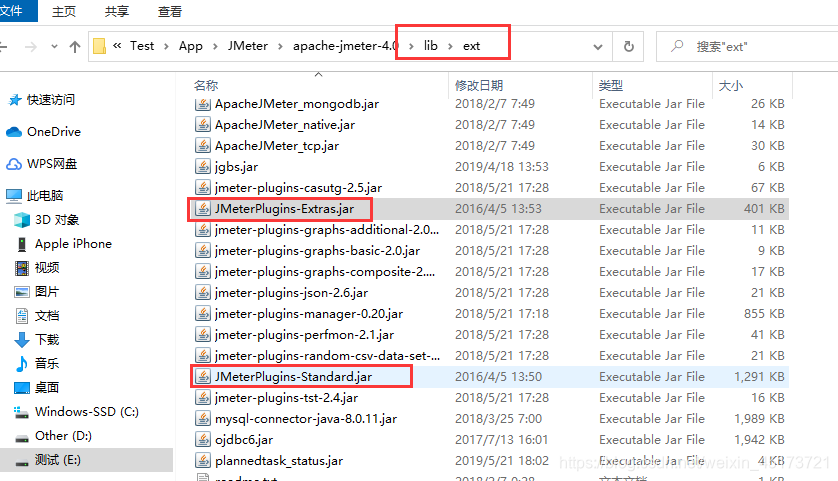Screen dimensions: 838x481
Task: Click the 图片 folder icon in sidebar
Action: pyautogui.click(x=21, y=292)
